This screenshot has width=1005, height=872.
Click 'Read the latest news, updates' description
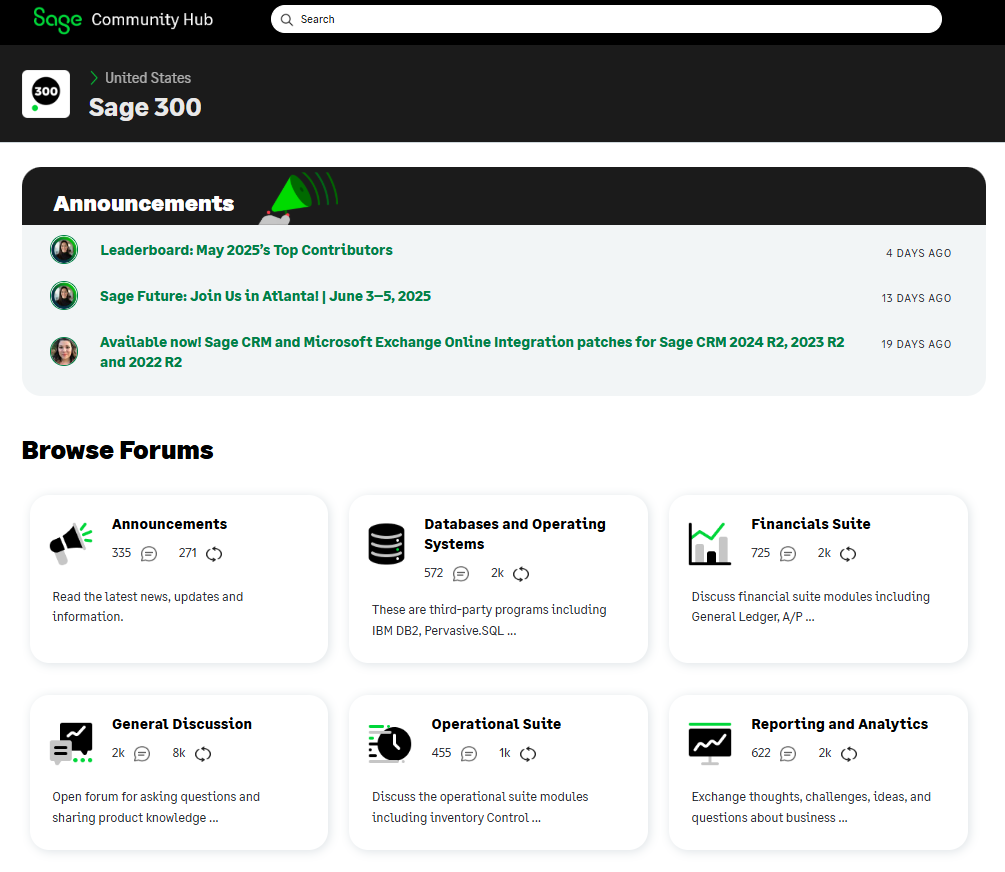pos(148,607)
